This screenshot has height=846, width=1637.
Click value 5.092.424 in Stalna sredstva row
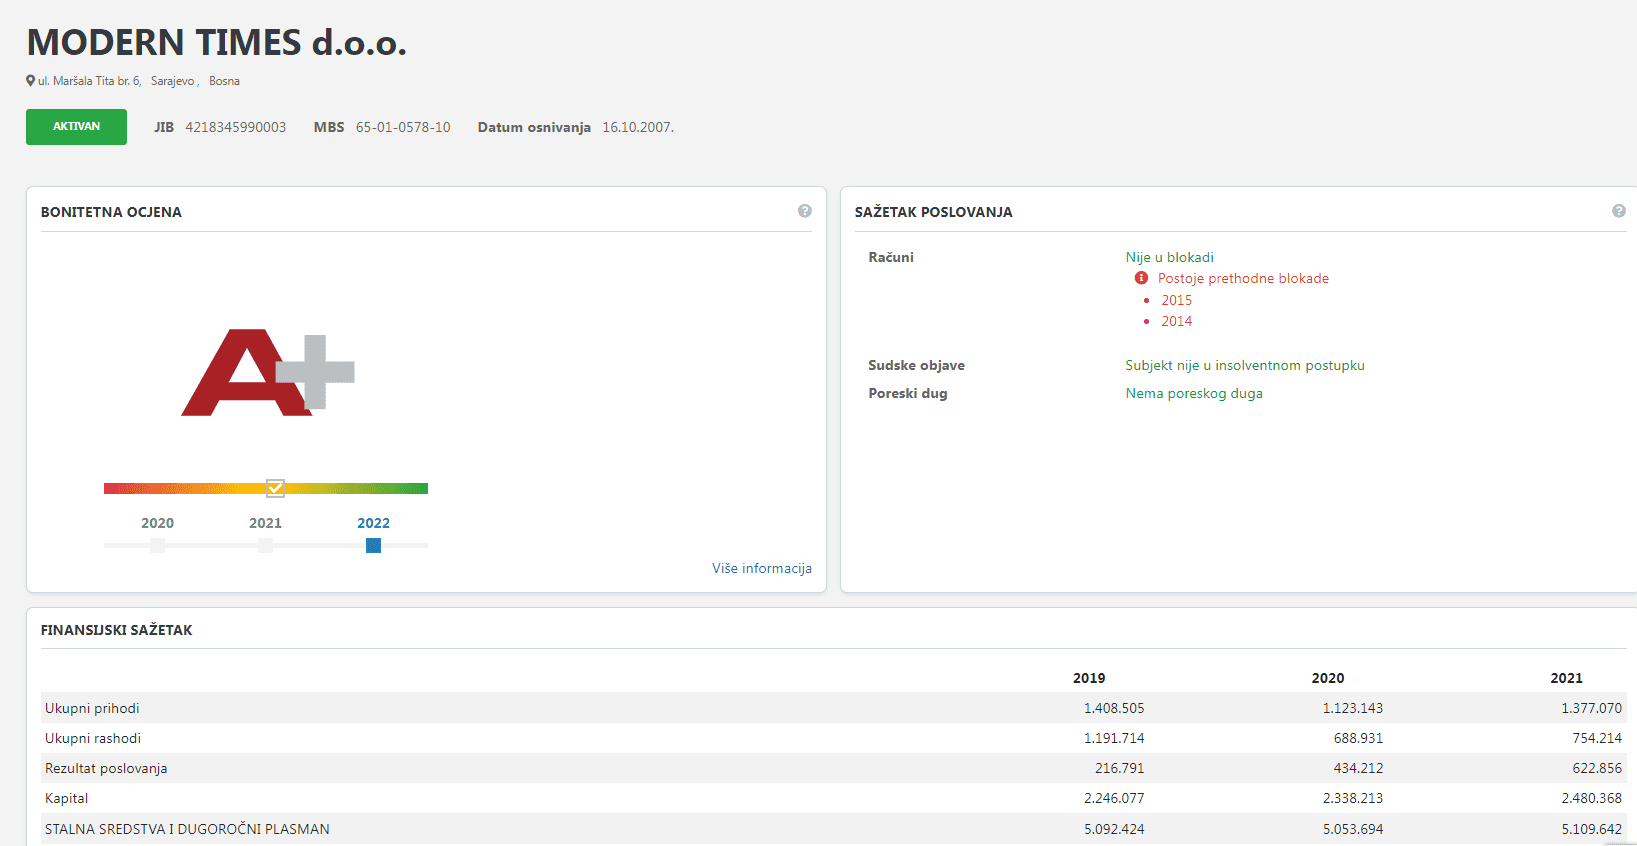[x=1114, y=829]
